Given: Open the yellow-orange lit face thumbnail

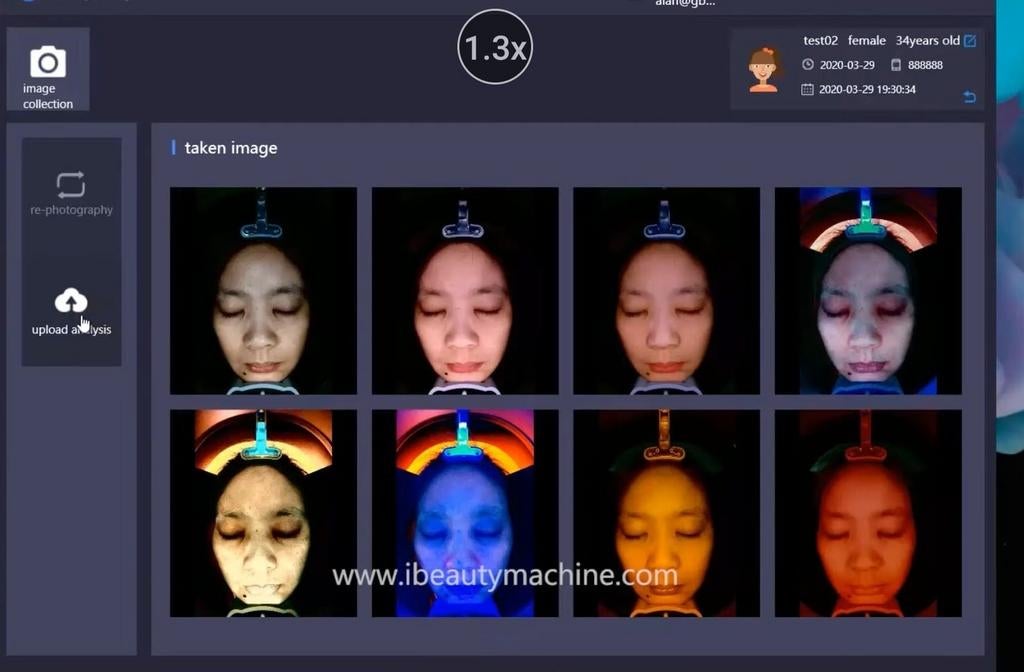Looking at the screenshot, I should tap(666, 513).
